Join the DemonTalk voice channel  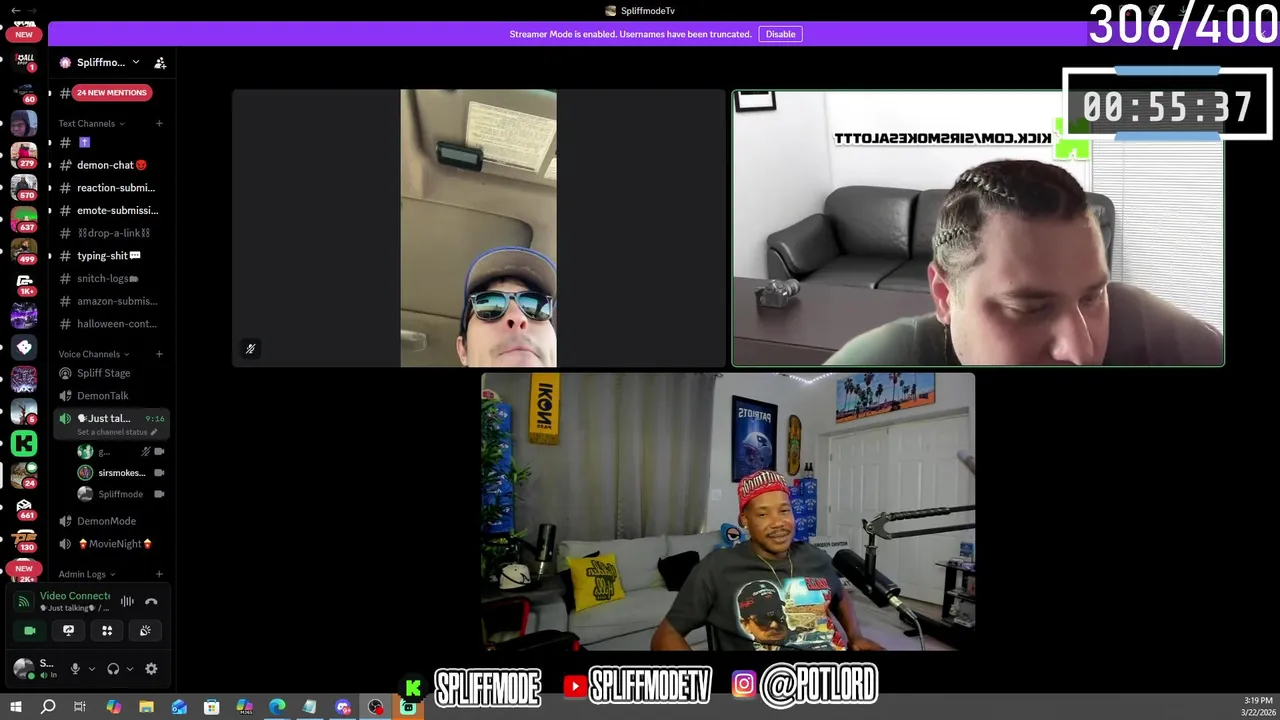coord(111,396)
